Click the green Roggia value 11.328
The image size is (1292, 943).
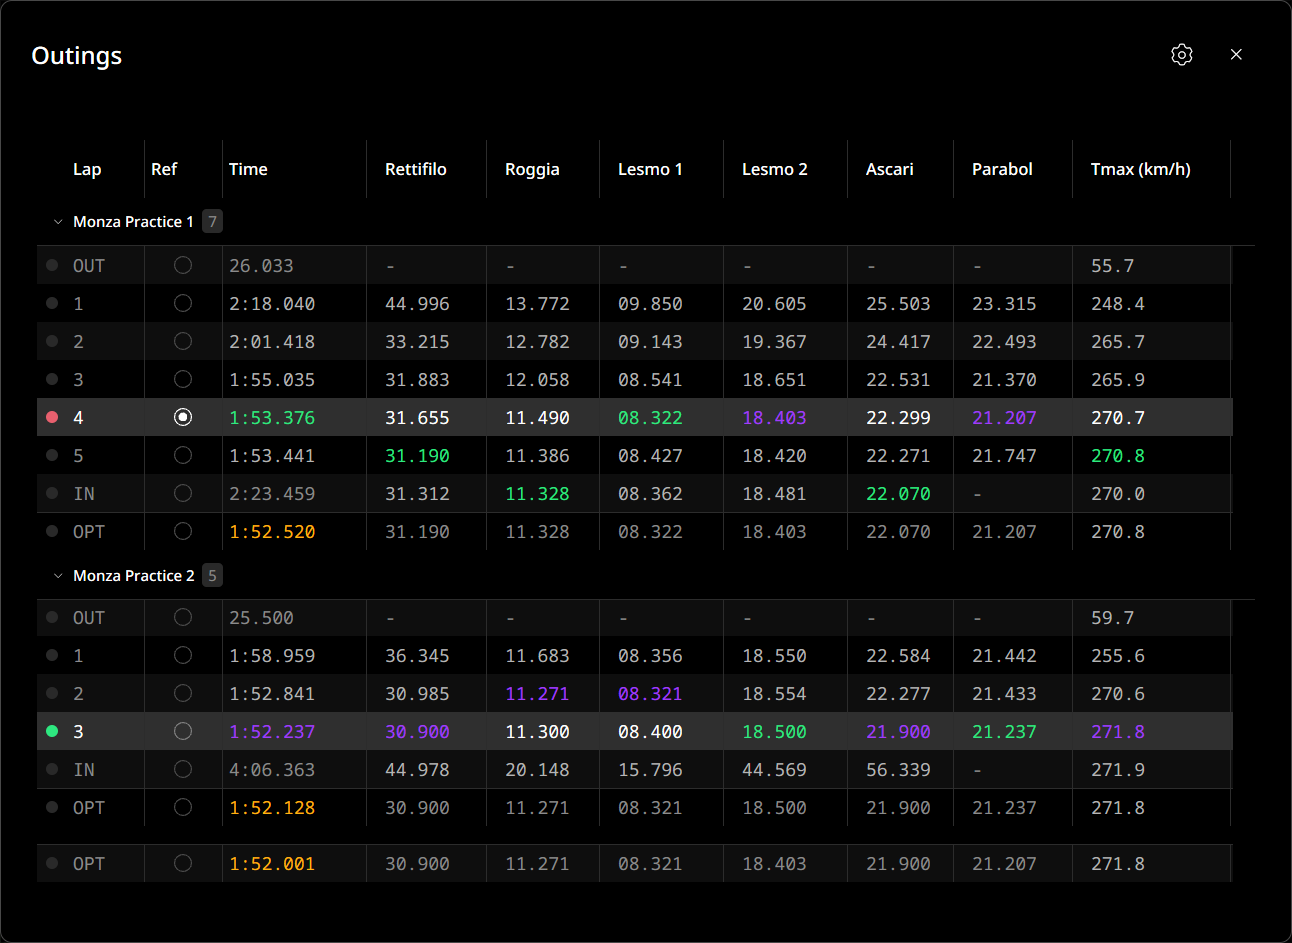point(537,494)
